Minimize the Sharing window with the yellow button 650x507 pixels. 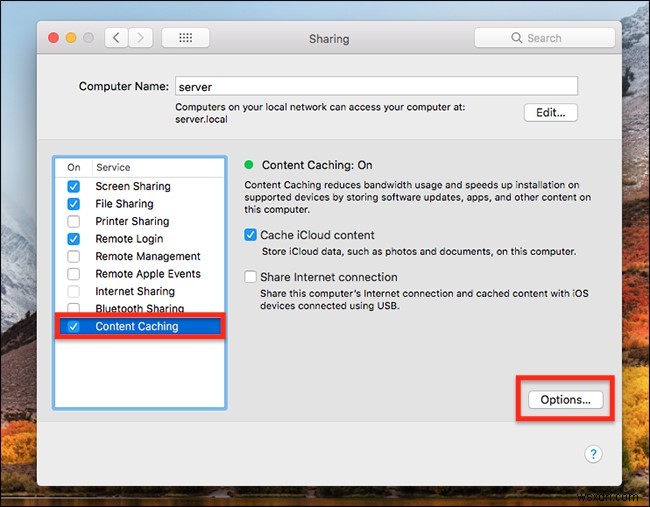71,38
